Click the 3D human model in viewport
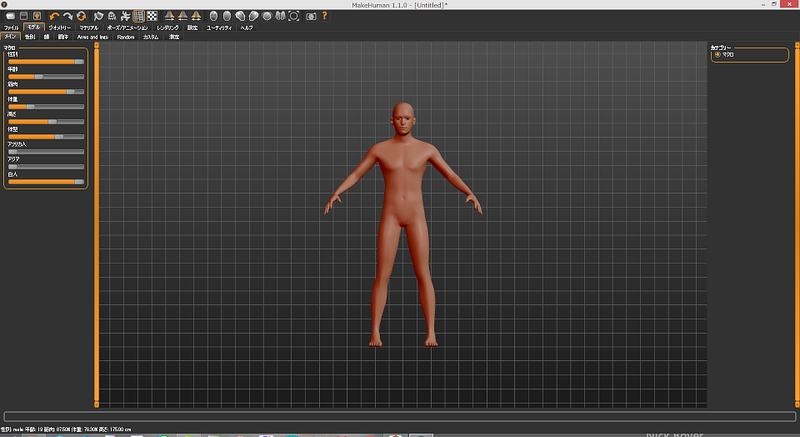The image size is (800, 437). 403,224
